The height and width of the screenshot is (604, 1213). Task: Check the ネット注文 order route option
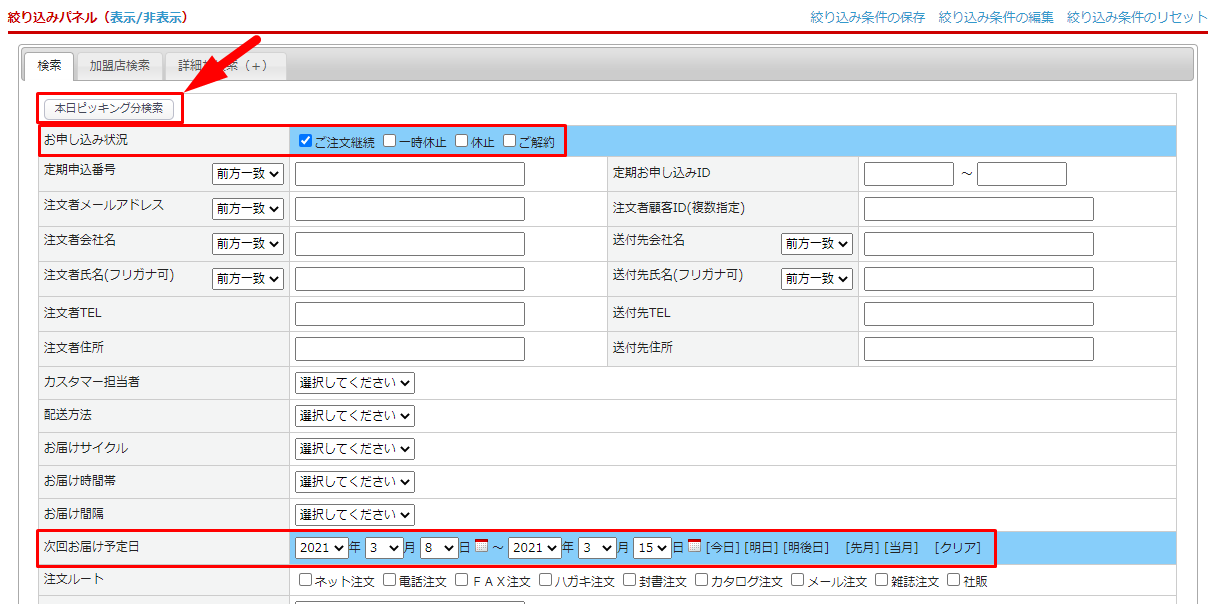pos(306,580)
